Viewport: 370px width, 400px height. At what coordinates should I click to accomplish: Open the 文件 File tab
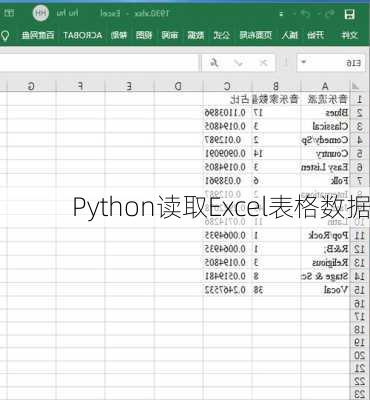(350, 35)
